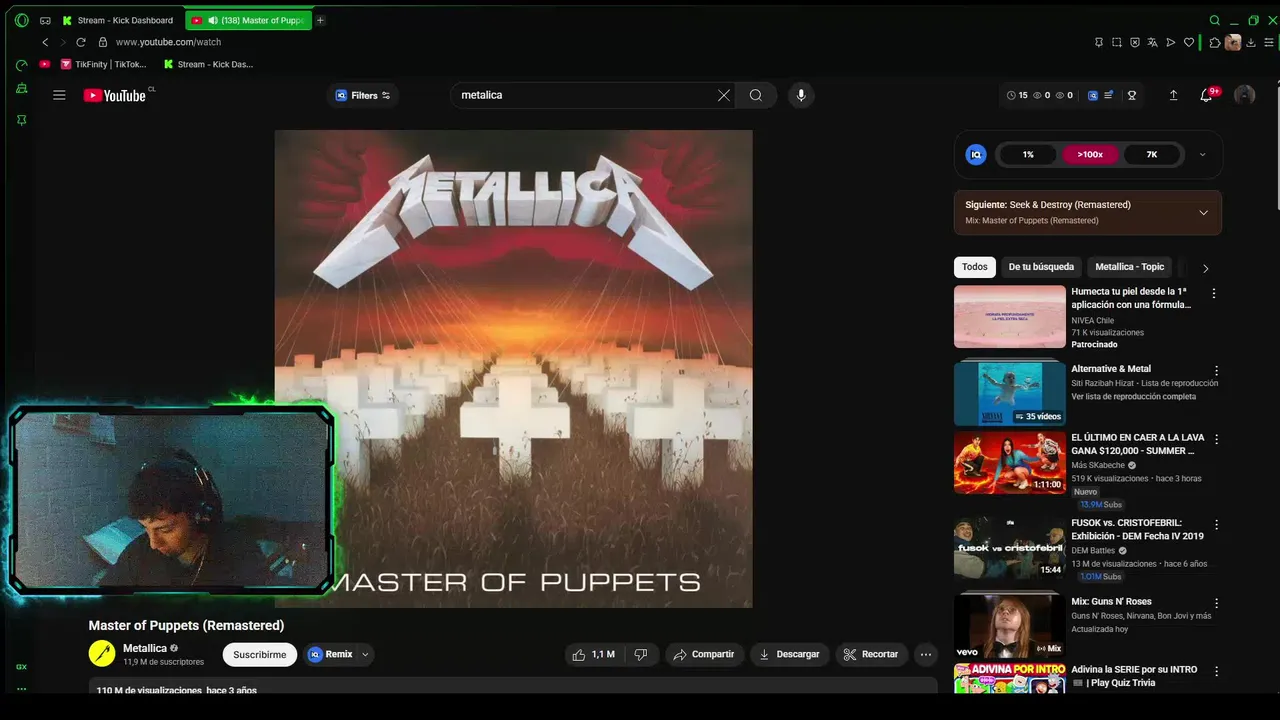Clear the search box with the X
The width and height of the screenshot is (1280, 720).
(724, 95)
